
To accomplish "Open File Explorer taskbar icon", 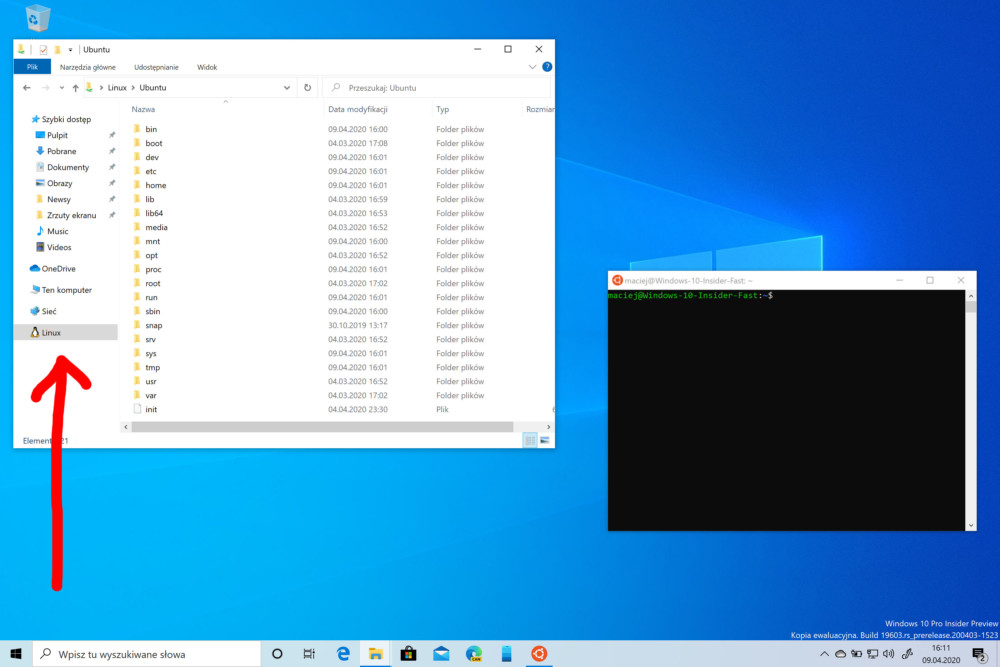I will point(376,654).
